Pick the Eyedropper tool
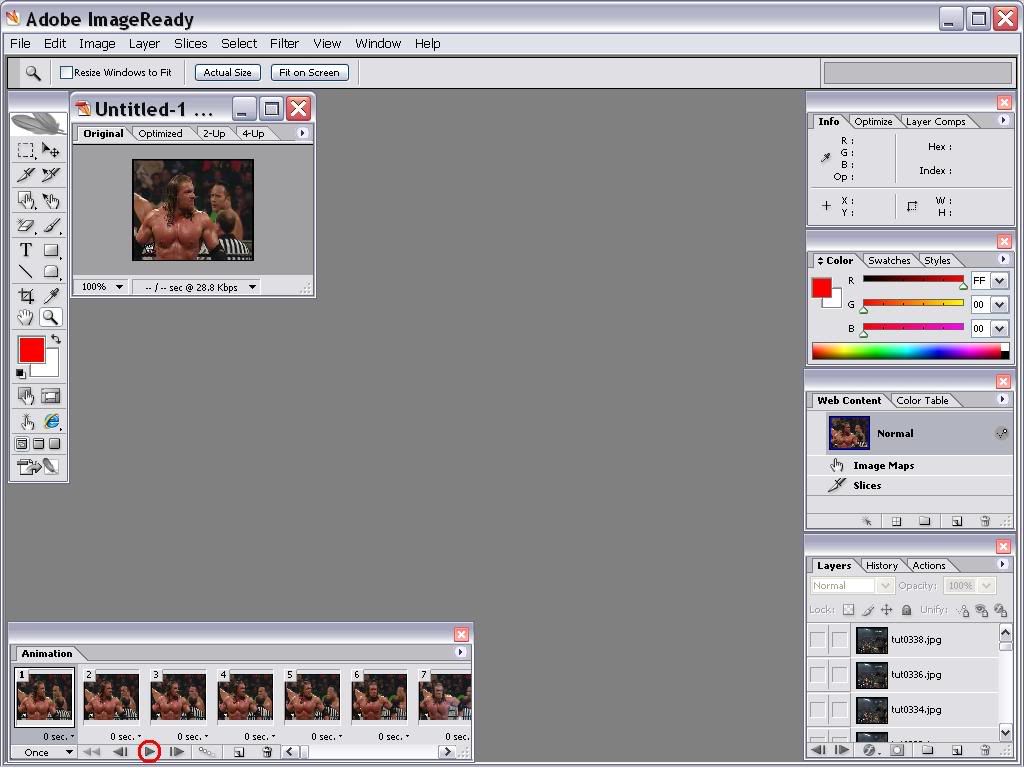Image resolution: width=1024 pixels, height=768 pixels. [51, 295]
